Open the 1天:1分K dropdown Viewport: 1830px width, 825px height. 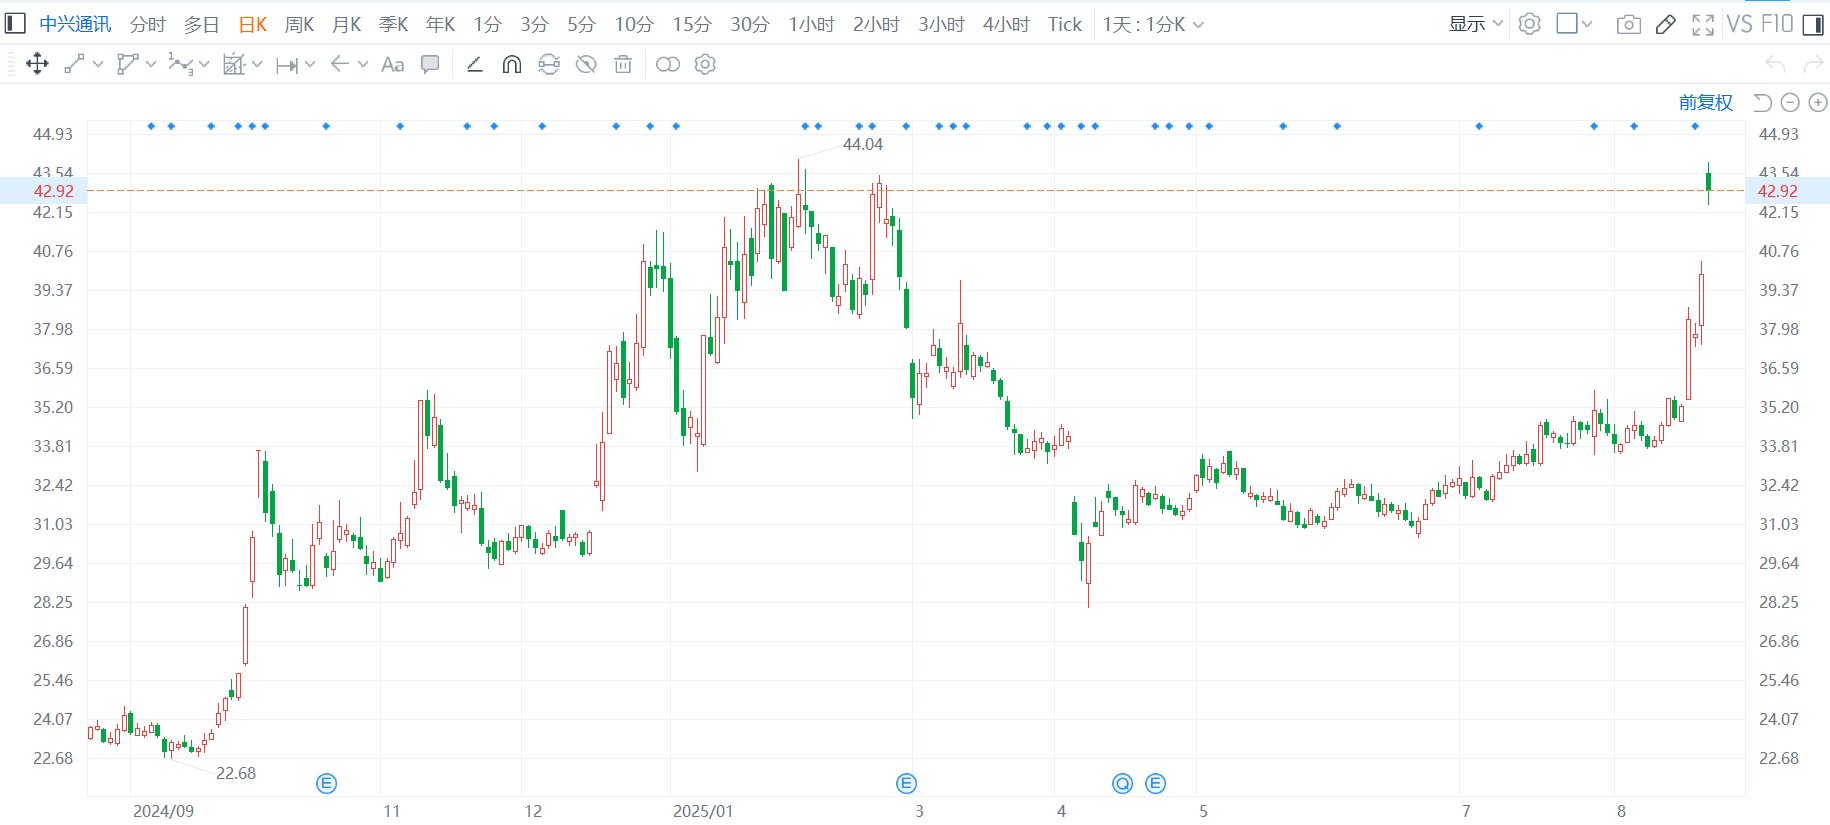point(1153,24)
